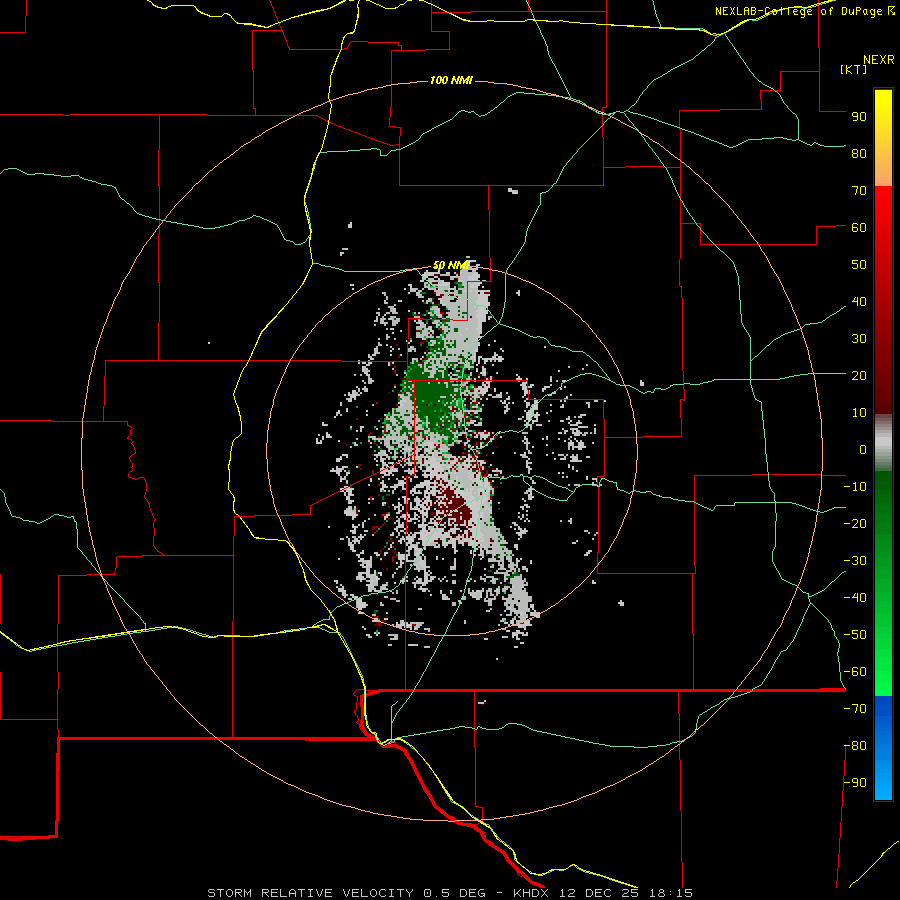Image resolution: width=900 pixels, height=900 pixels.
Task: Click the "50 NMI" range ring label
Action: point(451,265)
